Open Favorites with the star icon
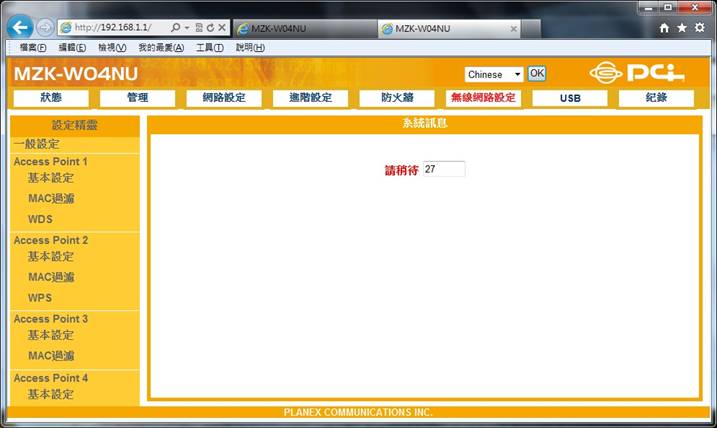 click(x=682, y=28)
